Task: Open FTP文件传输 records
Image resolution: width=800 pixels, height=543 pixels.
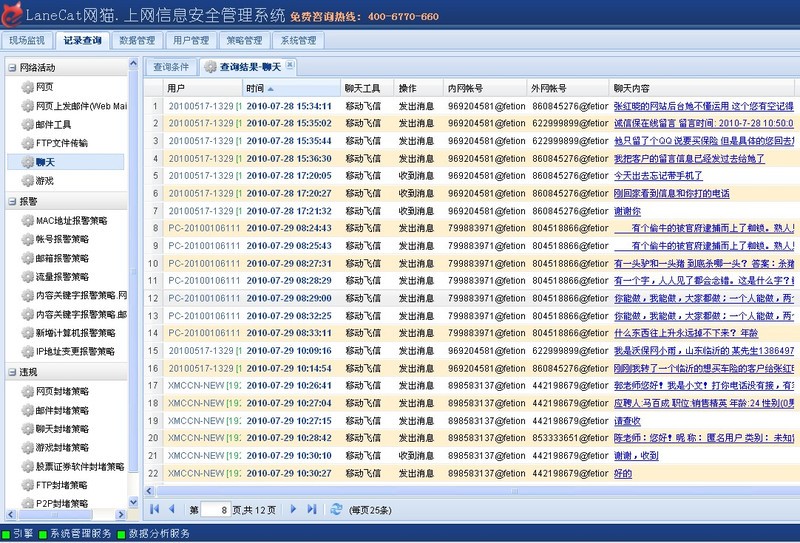Action: 61,143
